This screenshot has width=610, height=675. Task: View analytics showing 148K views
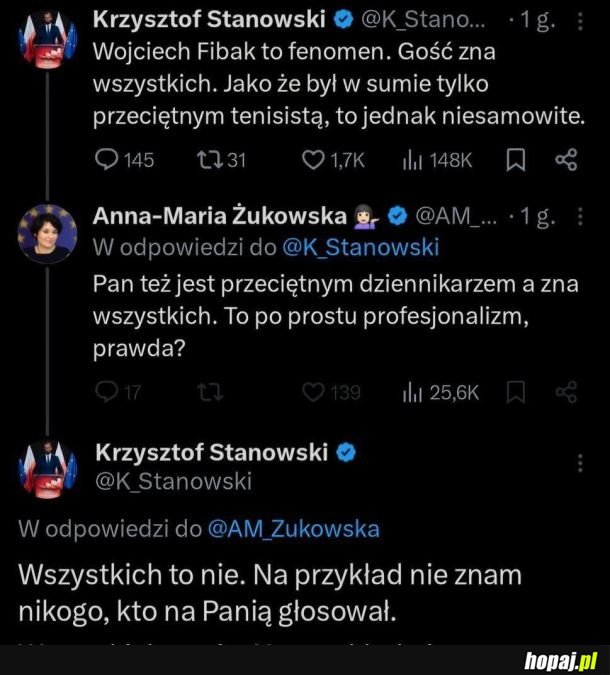(412, 159)
